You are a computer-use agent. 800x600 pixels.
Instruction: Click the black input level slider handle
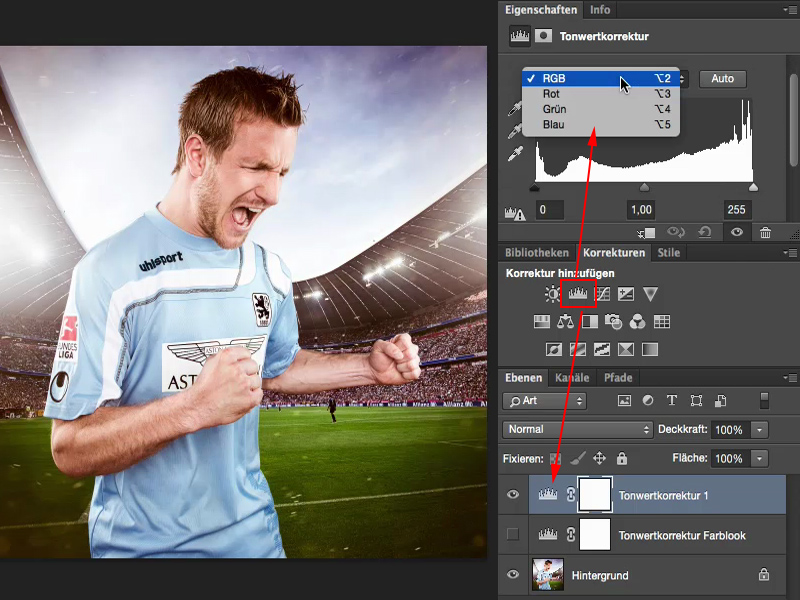point(535,188)
